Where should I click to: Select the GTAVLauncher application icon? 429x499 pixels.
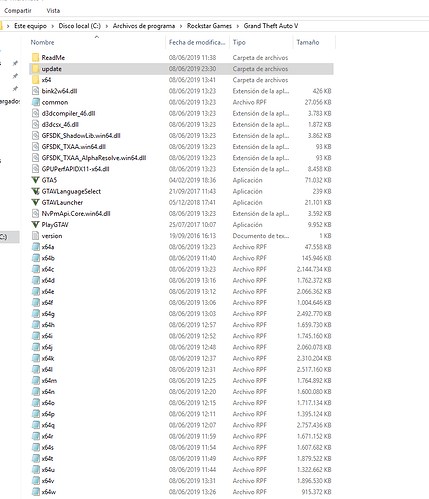point(35,202)
